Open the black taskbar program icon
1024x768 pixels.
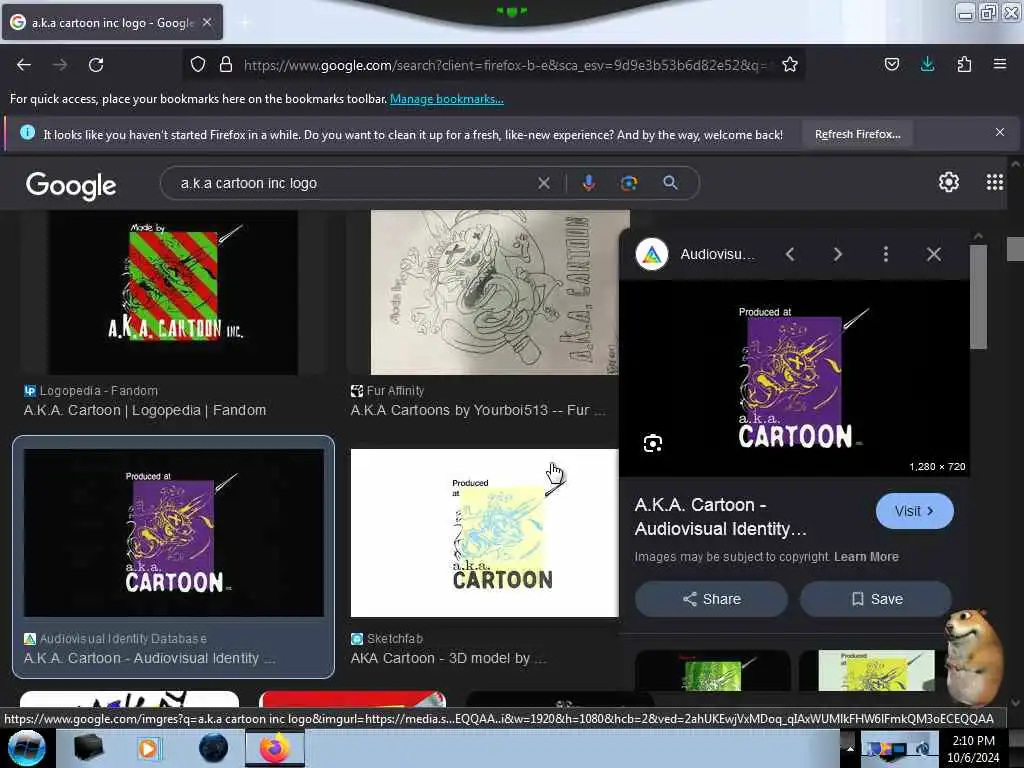pos(88,748)
